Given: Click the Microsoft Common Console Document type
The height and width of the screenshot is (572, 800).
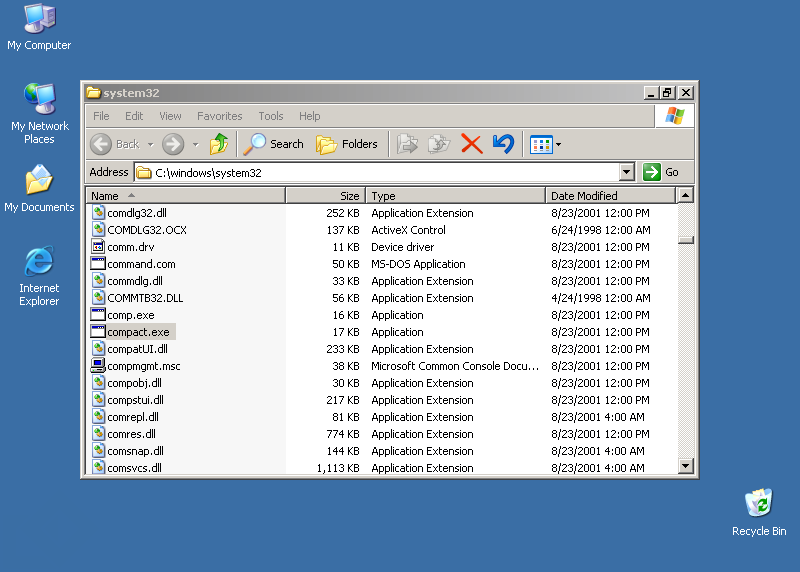Looking at the screenshot, I should (x=455, y=366).
